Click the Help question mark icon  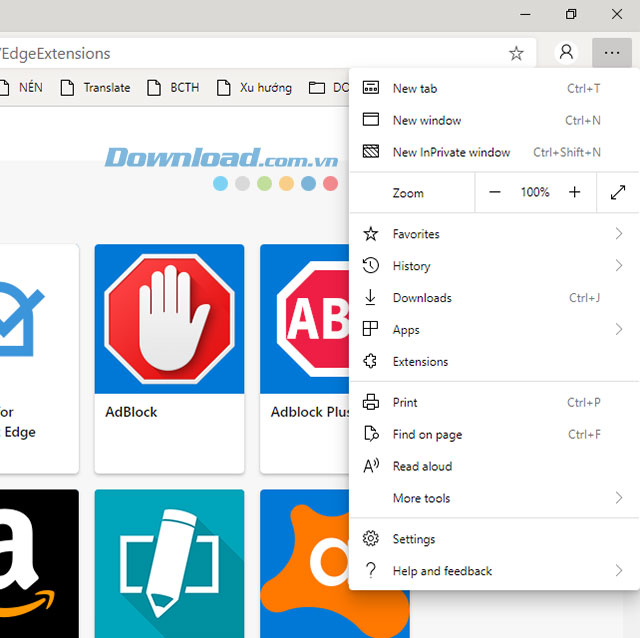click(371, 570)
